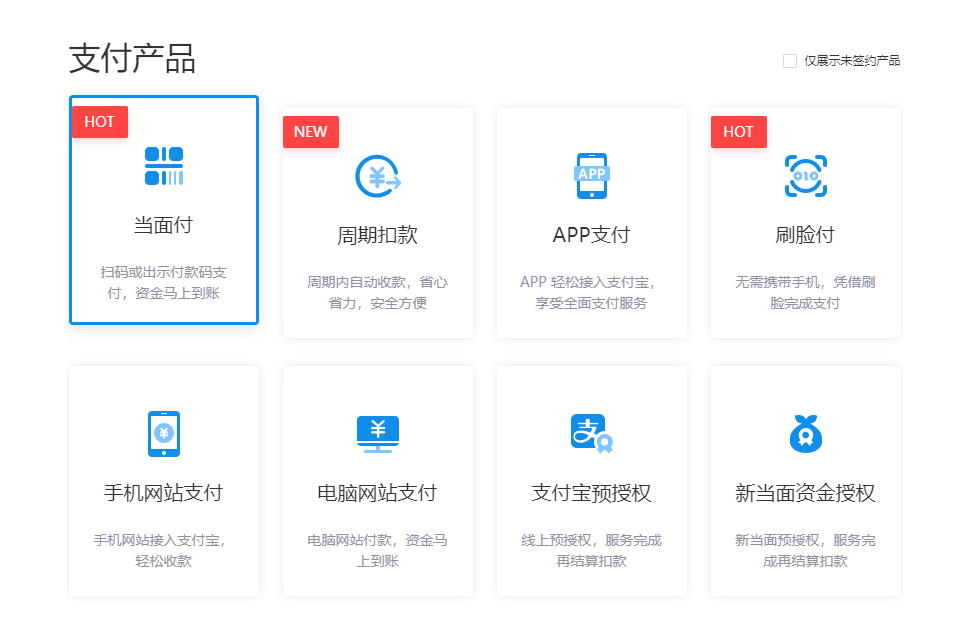
Task: Click the description 手机网站接入支付宝，轻松收款
Action: point(160,550)
